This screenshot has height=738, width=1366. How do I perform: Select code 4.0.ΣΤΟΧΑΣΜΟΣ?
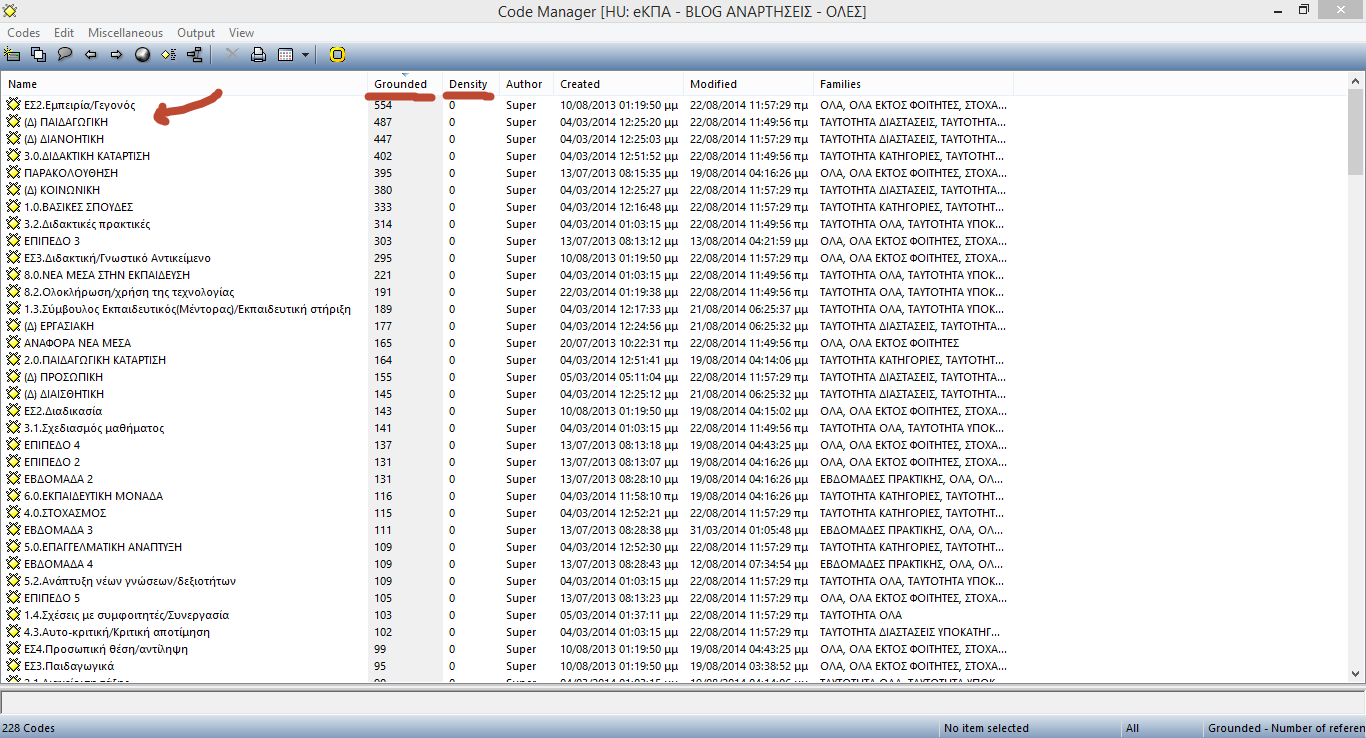point(66,513)
